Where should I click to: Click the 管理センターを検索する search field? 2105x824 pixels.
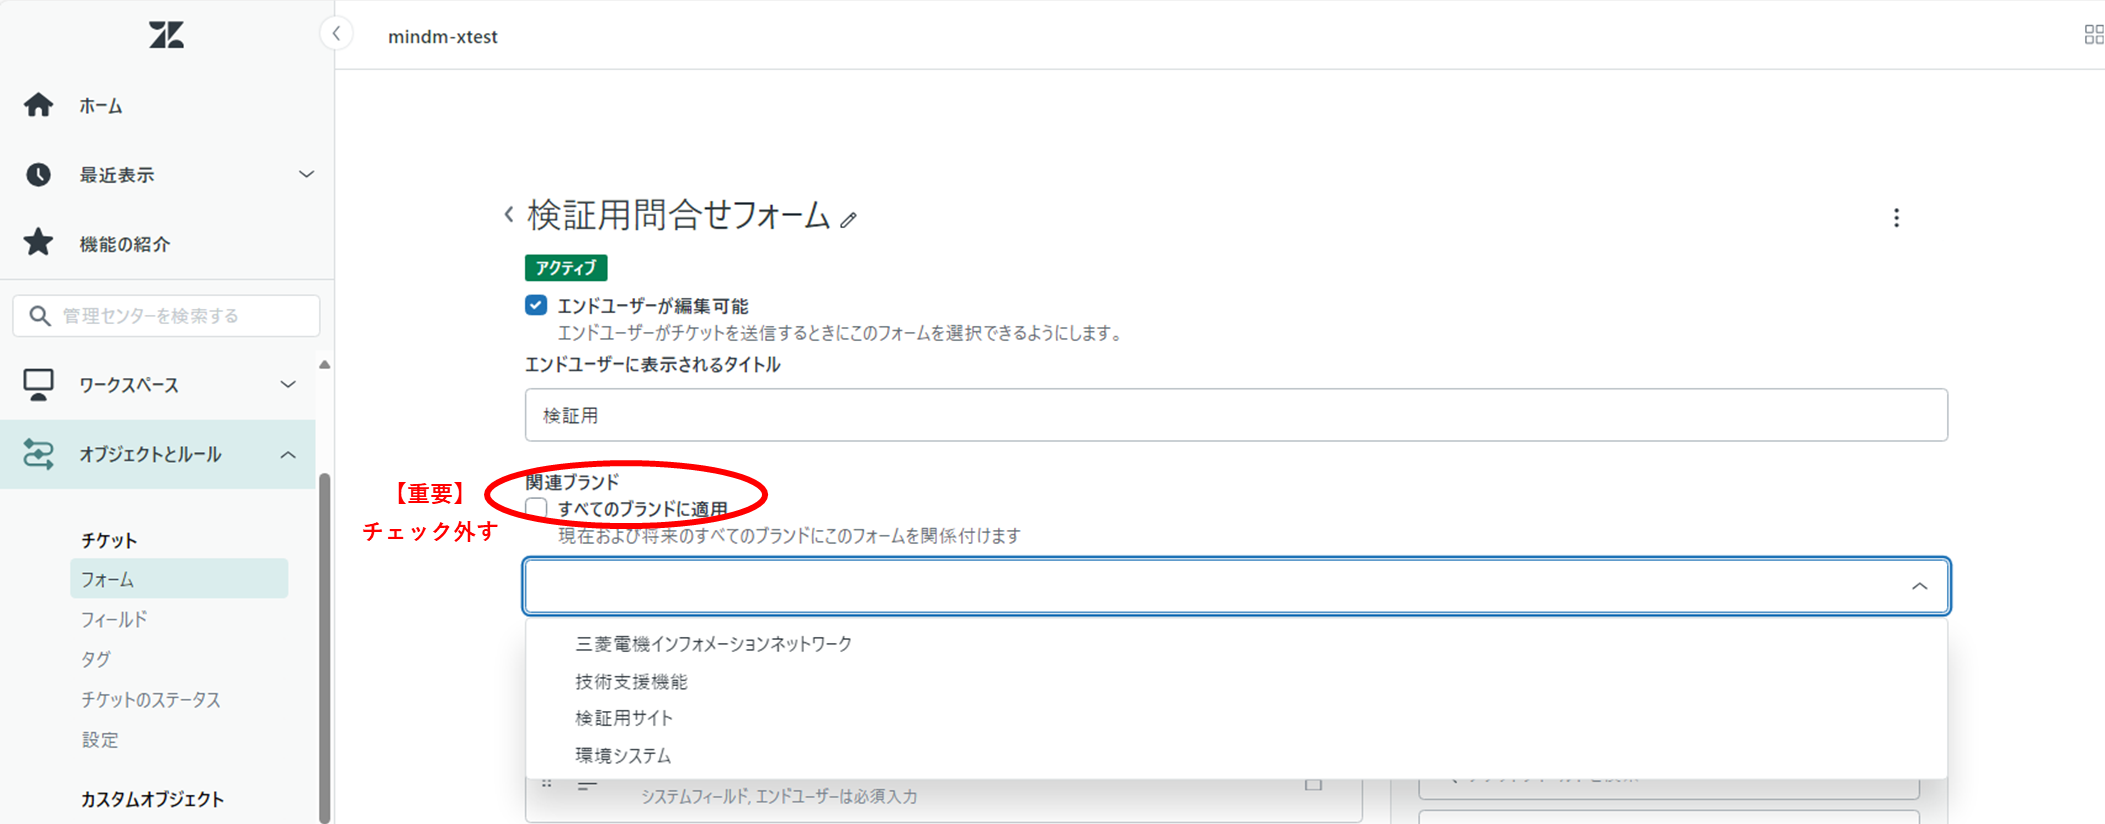coord(180,316)
